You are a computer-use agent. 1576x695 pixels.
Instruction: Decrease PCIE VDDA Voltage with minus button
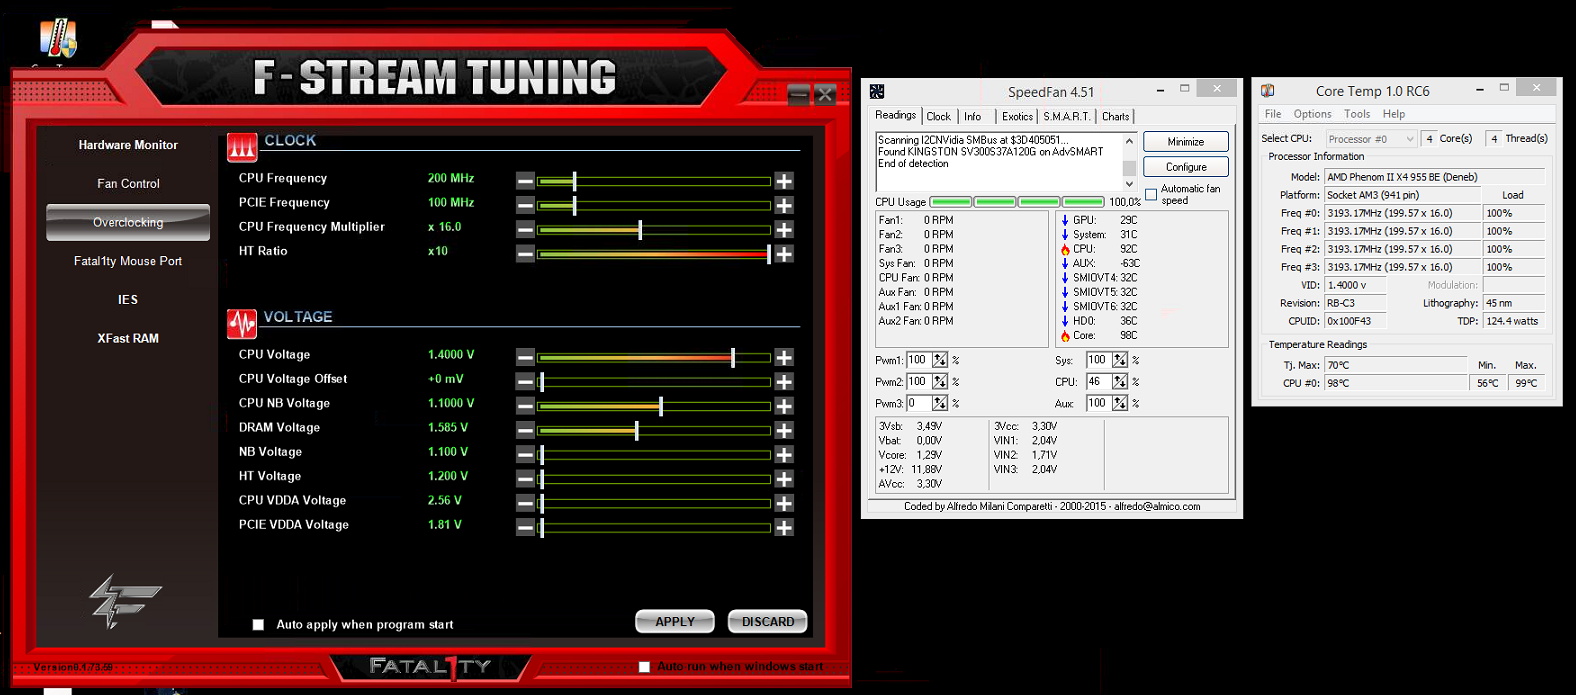525,527
